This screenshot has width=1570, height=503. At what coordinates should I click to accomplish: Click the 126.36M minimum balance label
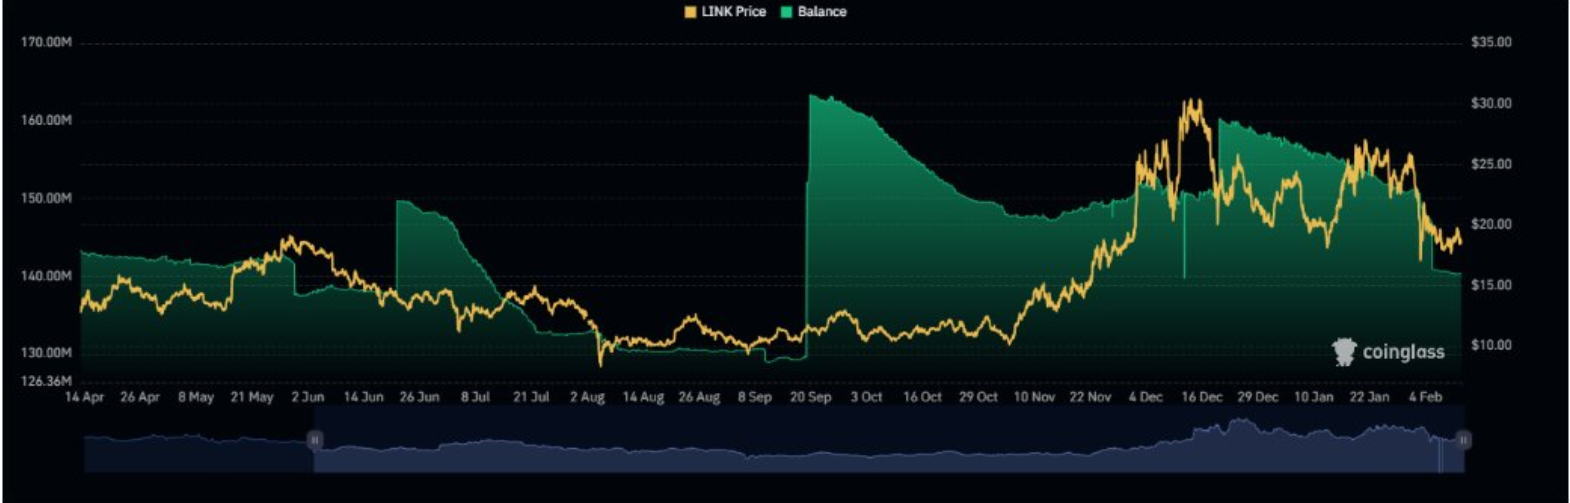click(46, 381)
